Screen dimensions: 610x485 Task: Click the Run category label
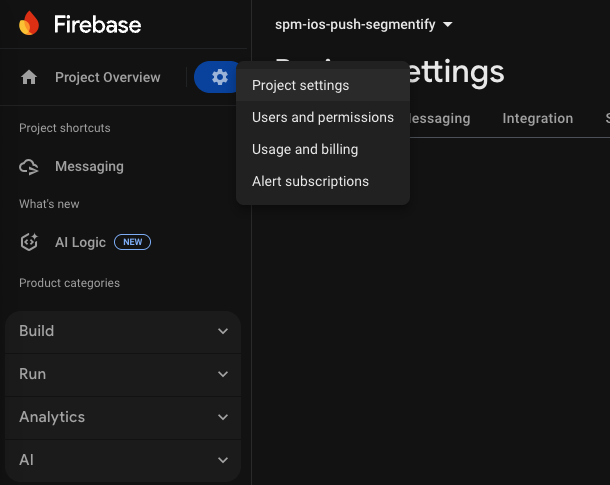pos(33,374)
